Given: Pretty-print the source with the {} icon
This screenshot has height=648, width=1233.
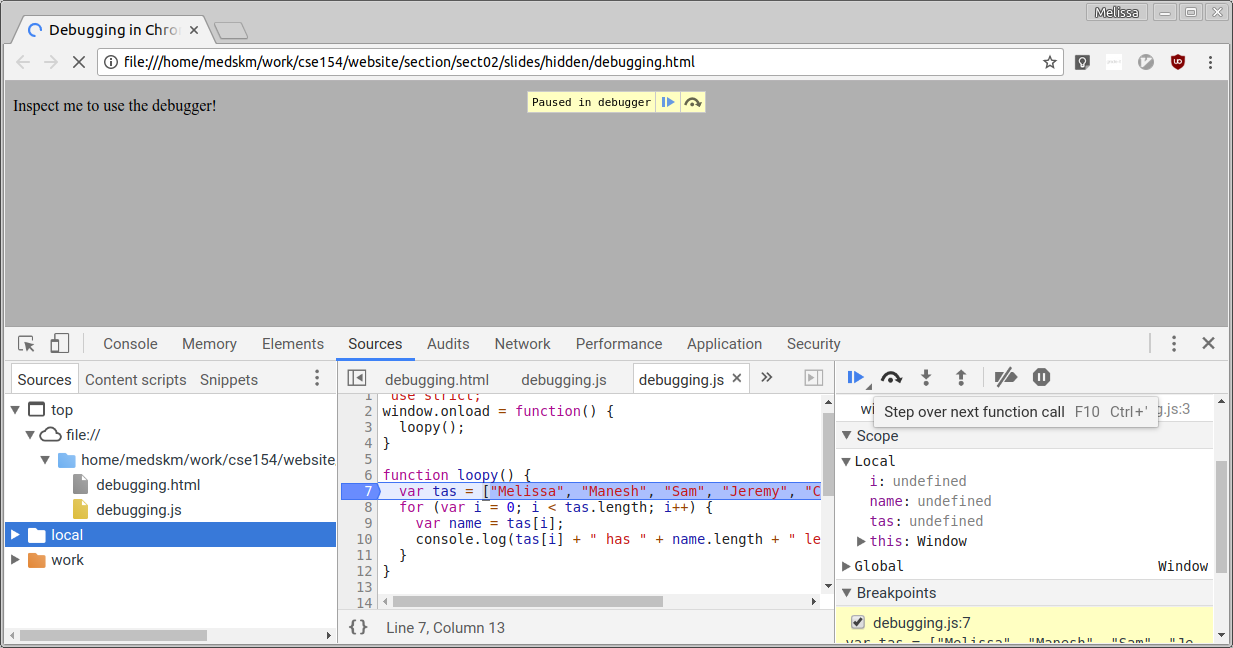Looking at the screenshot, I should 357,627.
